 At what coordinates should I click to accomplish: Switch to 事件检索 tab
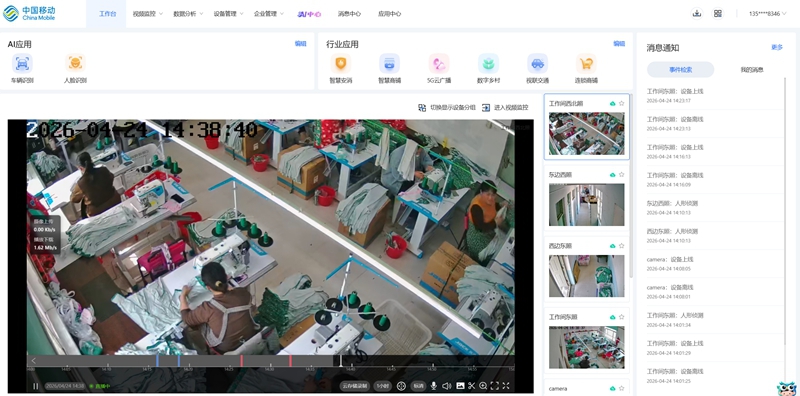681,69
